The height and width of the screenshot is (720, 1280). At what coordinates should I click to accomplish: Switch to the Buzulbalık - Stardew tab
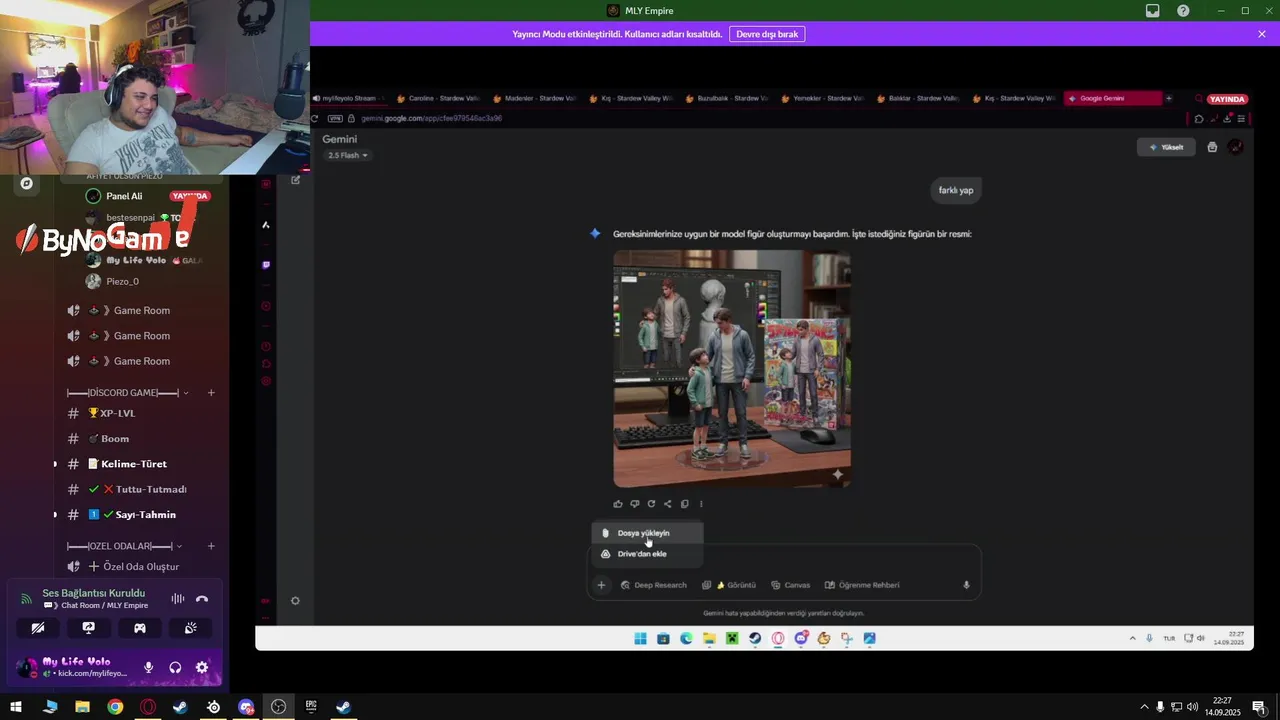click(x=726, y=99)
